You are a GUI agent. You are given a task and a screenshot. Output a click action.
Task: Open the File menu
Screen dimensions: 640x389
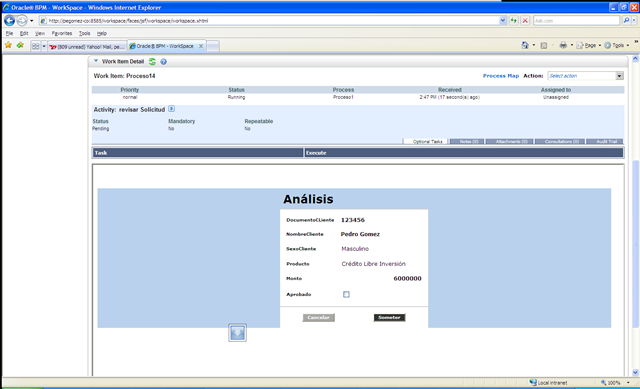pos(9,33)
